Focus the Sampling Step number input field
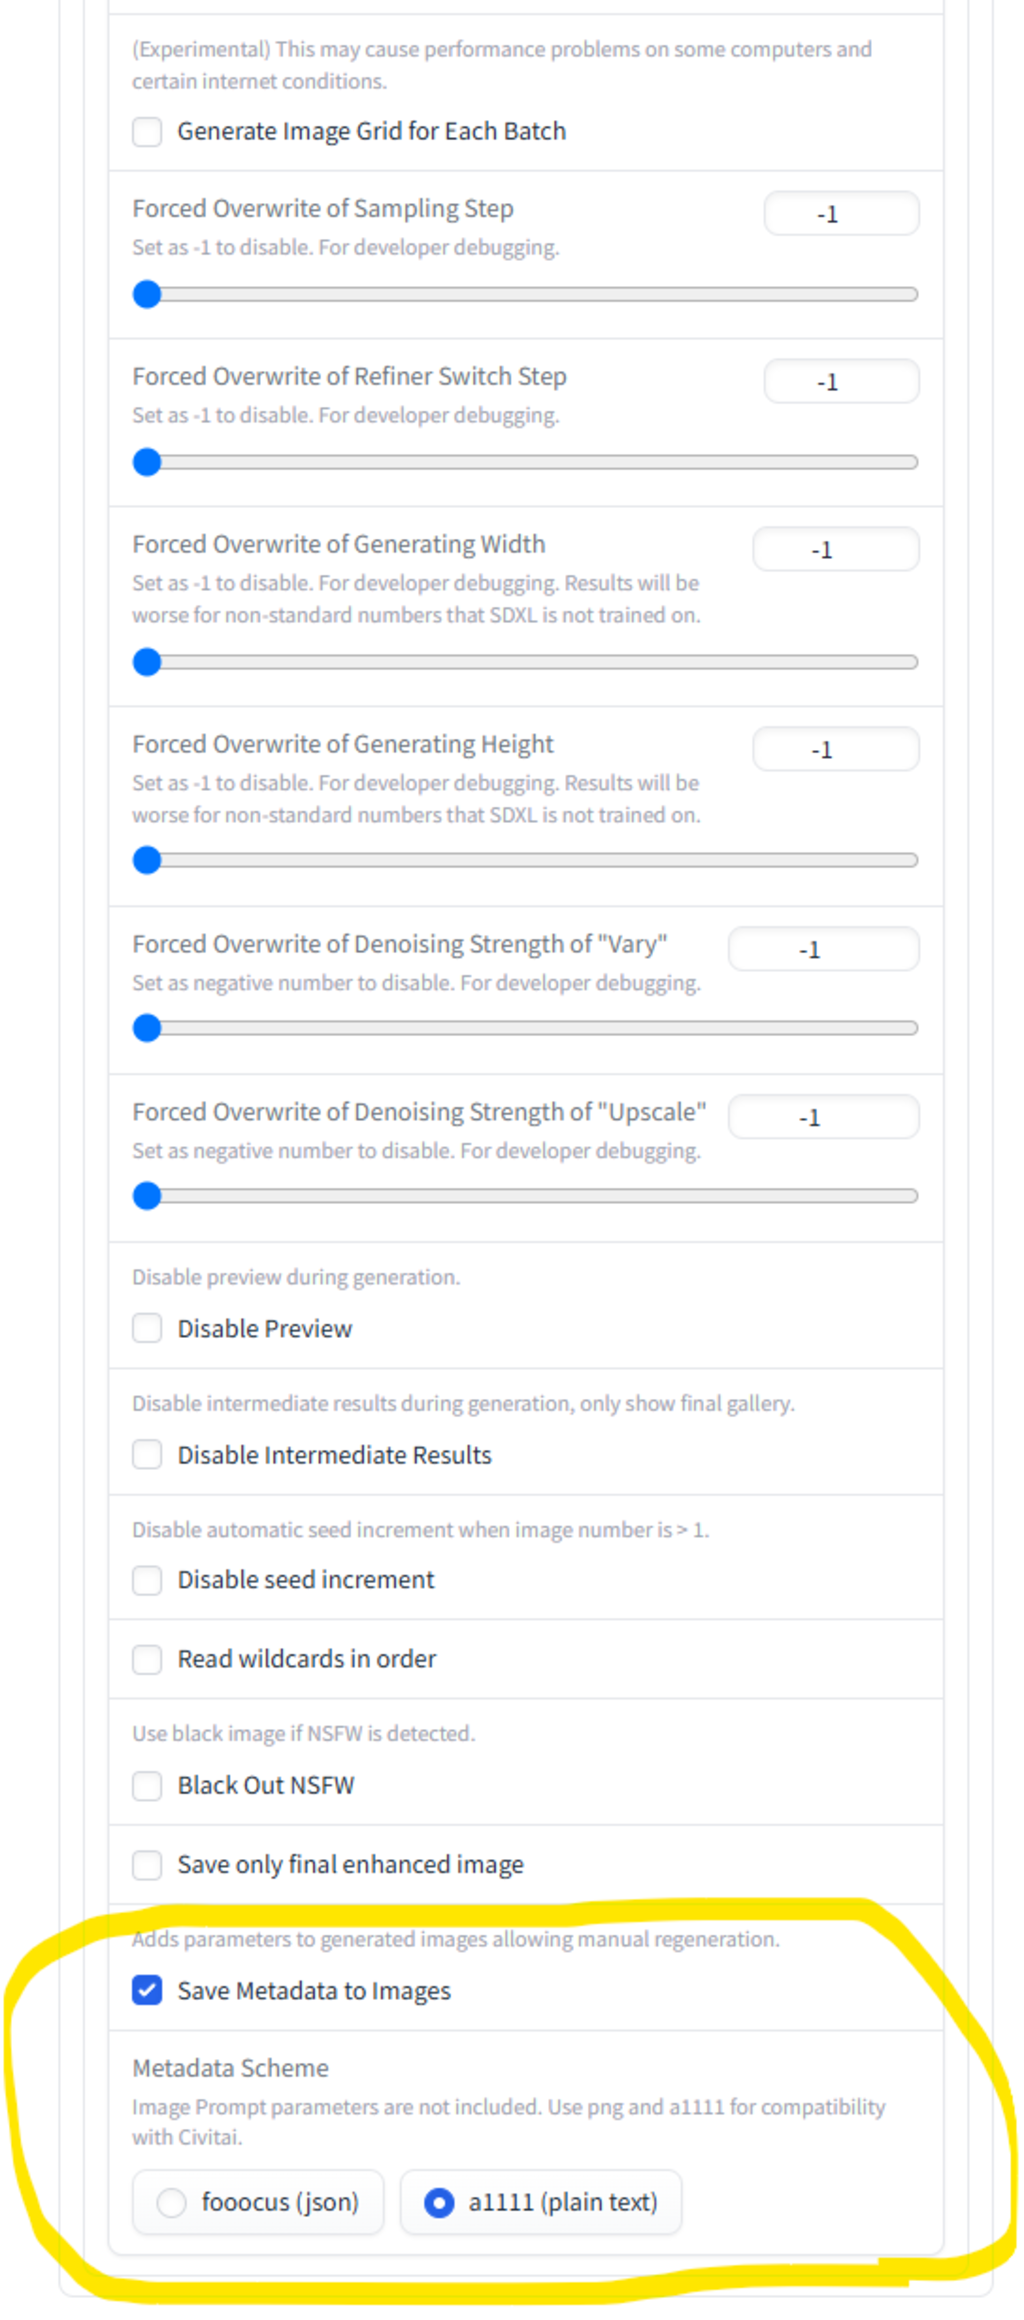Screen dimensions: 1024x2320 [840, 214]
